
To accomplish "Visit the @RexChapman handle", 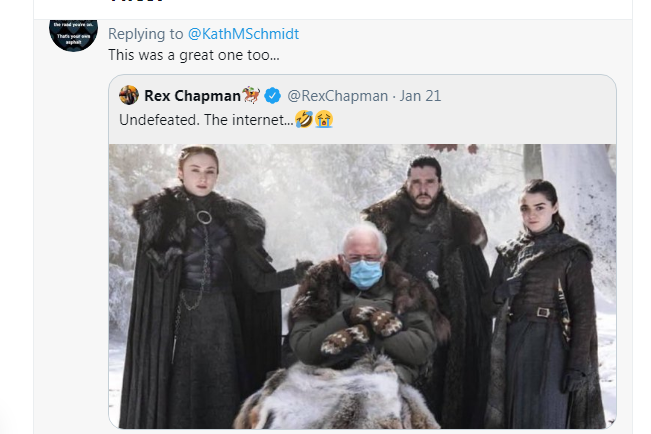I will click(x=336, y=96).
